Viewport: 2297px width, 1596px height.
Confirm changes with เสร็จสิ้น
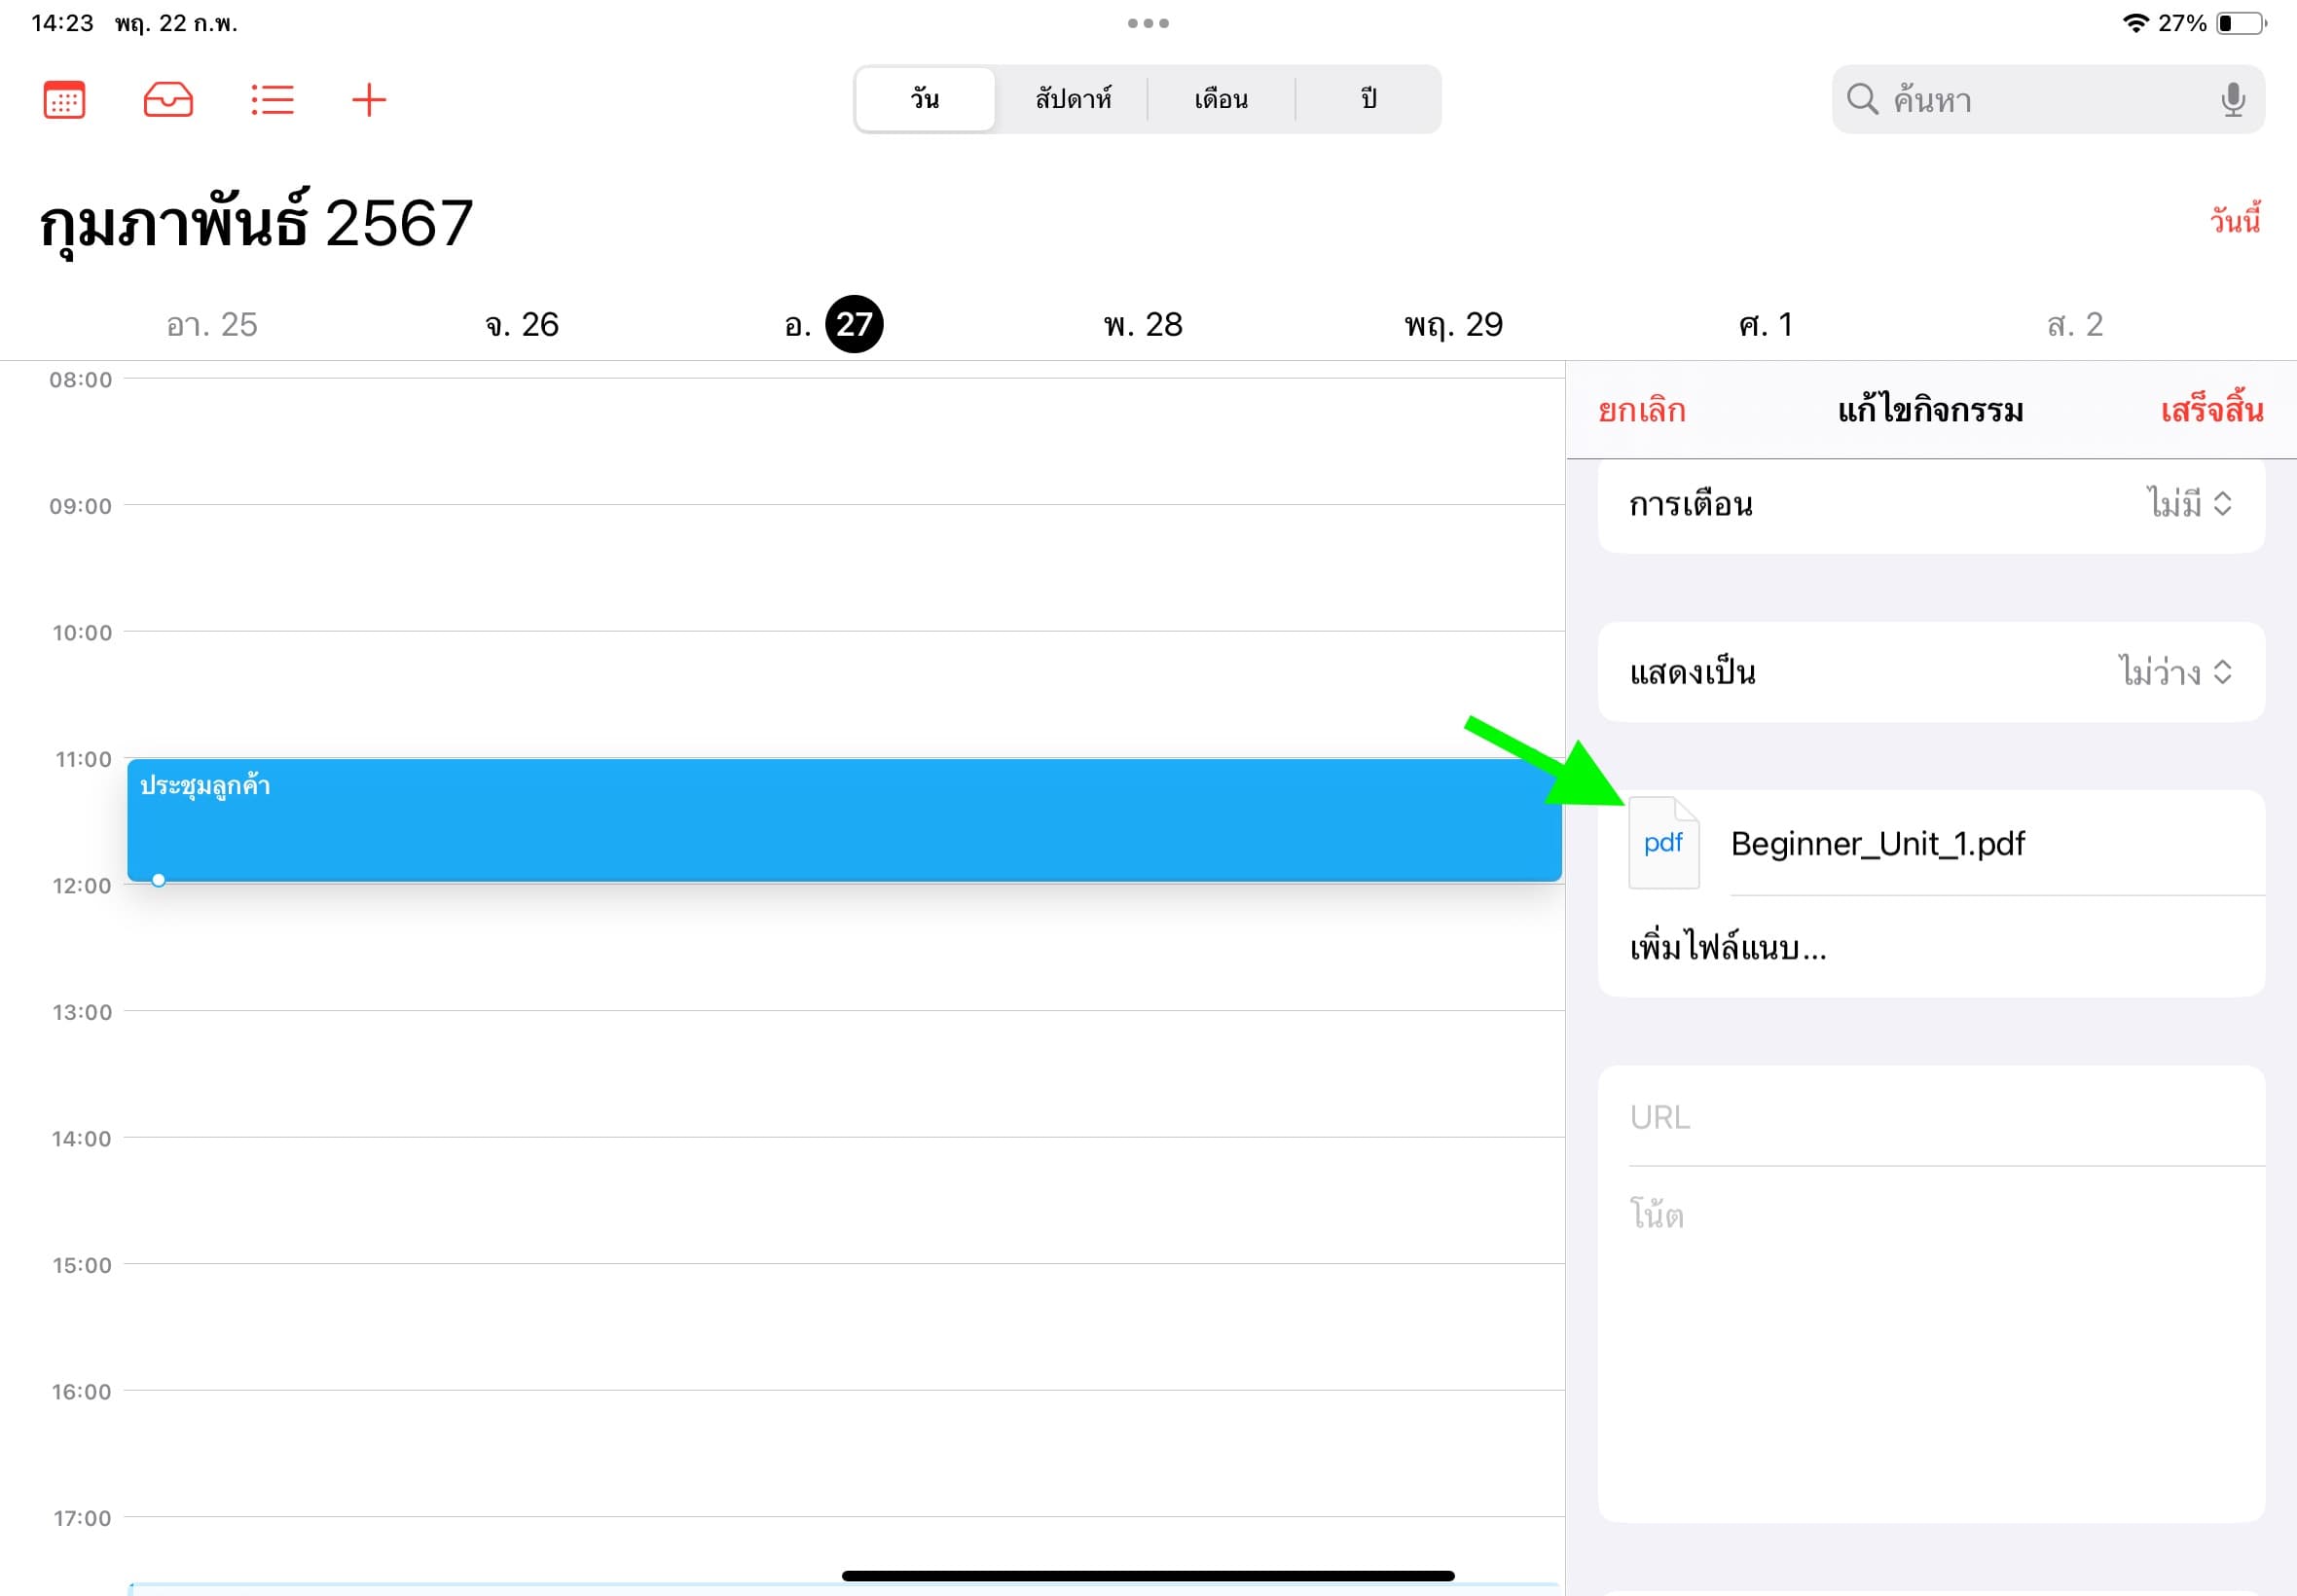pyautogui.click(x=2212, y=410)
